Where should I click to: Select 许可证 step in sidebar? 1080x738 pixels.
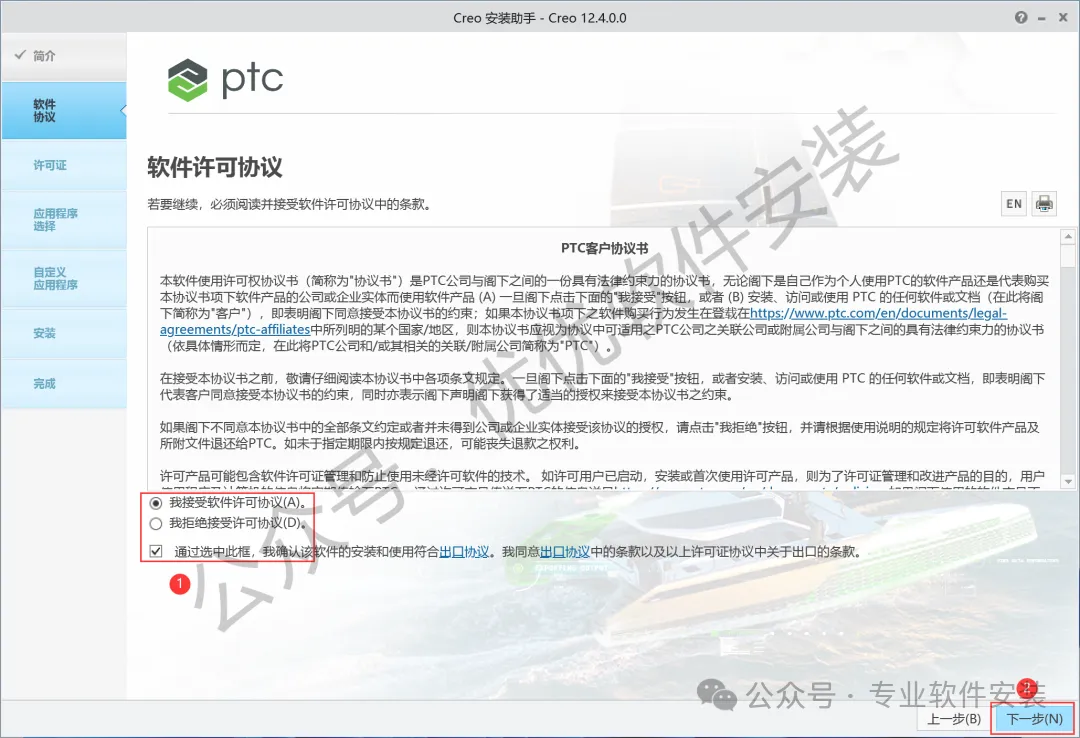tap(63, 165)
